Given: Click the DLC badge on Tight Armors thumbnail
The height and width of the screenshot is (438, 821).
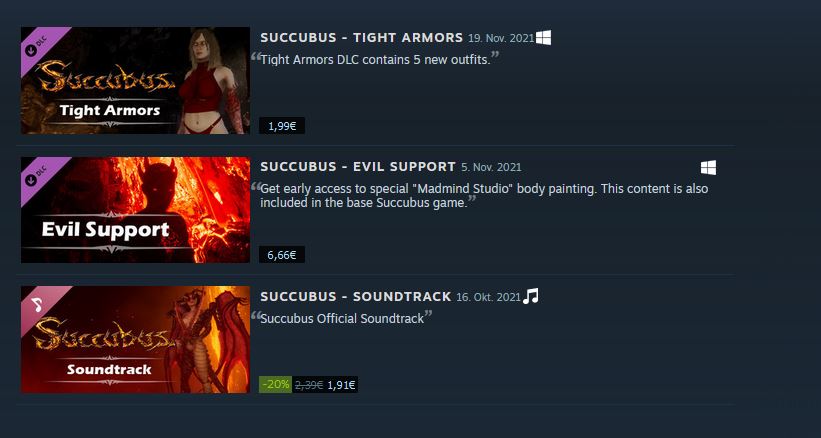Looking at the screenshot, I should click(x=36, y=43).
